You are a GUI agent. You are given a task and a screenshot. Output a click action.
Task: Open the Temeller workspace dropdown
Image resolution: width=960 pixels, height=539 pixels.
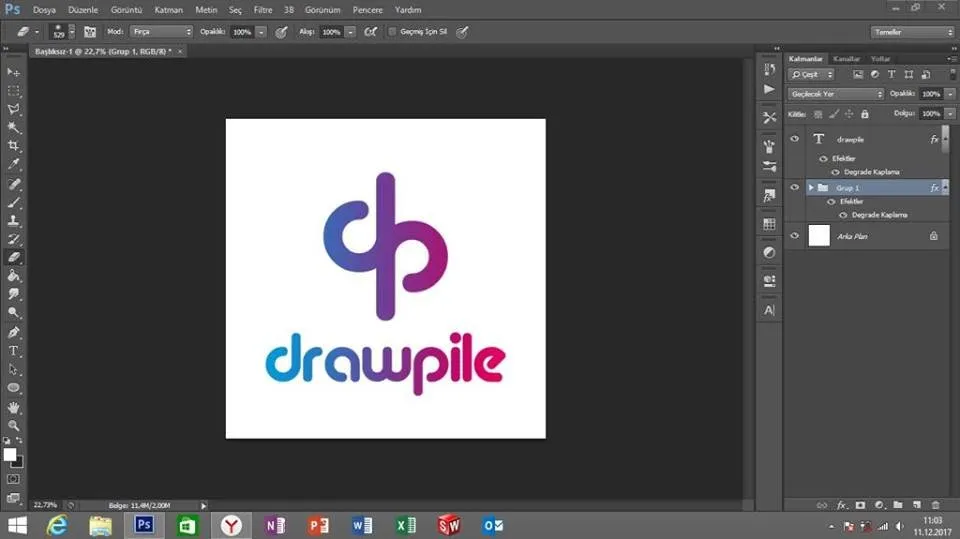tap(912, 32)
